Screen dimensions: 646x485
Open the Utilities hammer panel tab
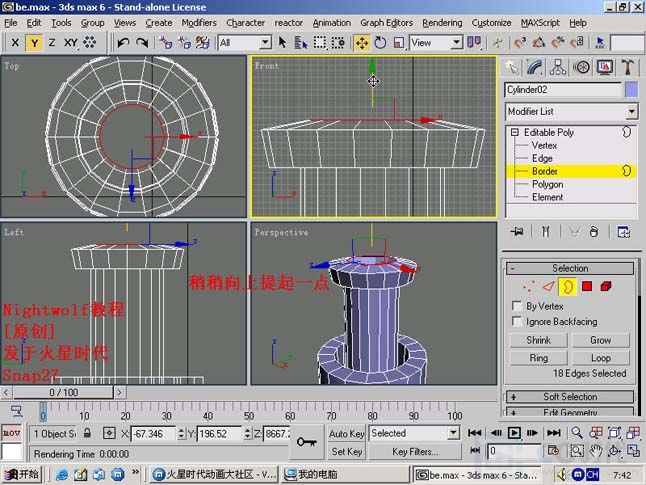click(x=627, y=67)
